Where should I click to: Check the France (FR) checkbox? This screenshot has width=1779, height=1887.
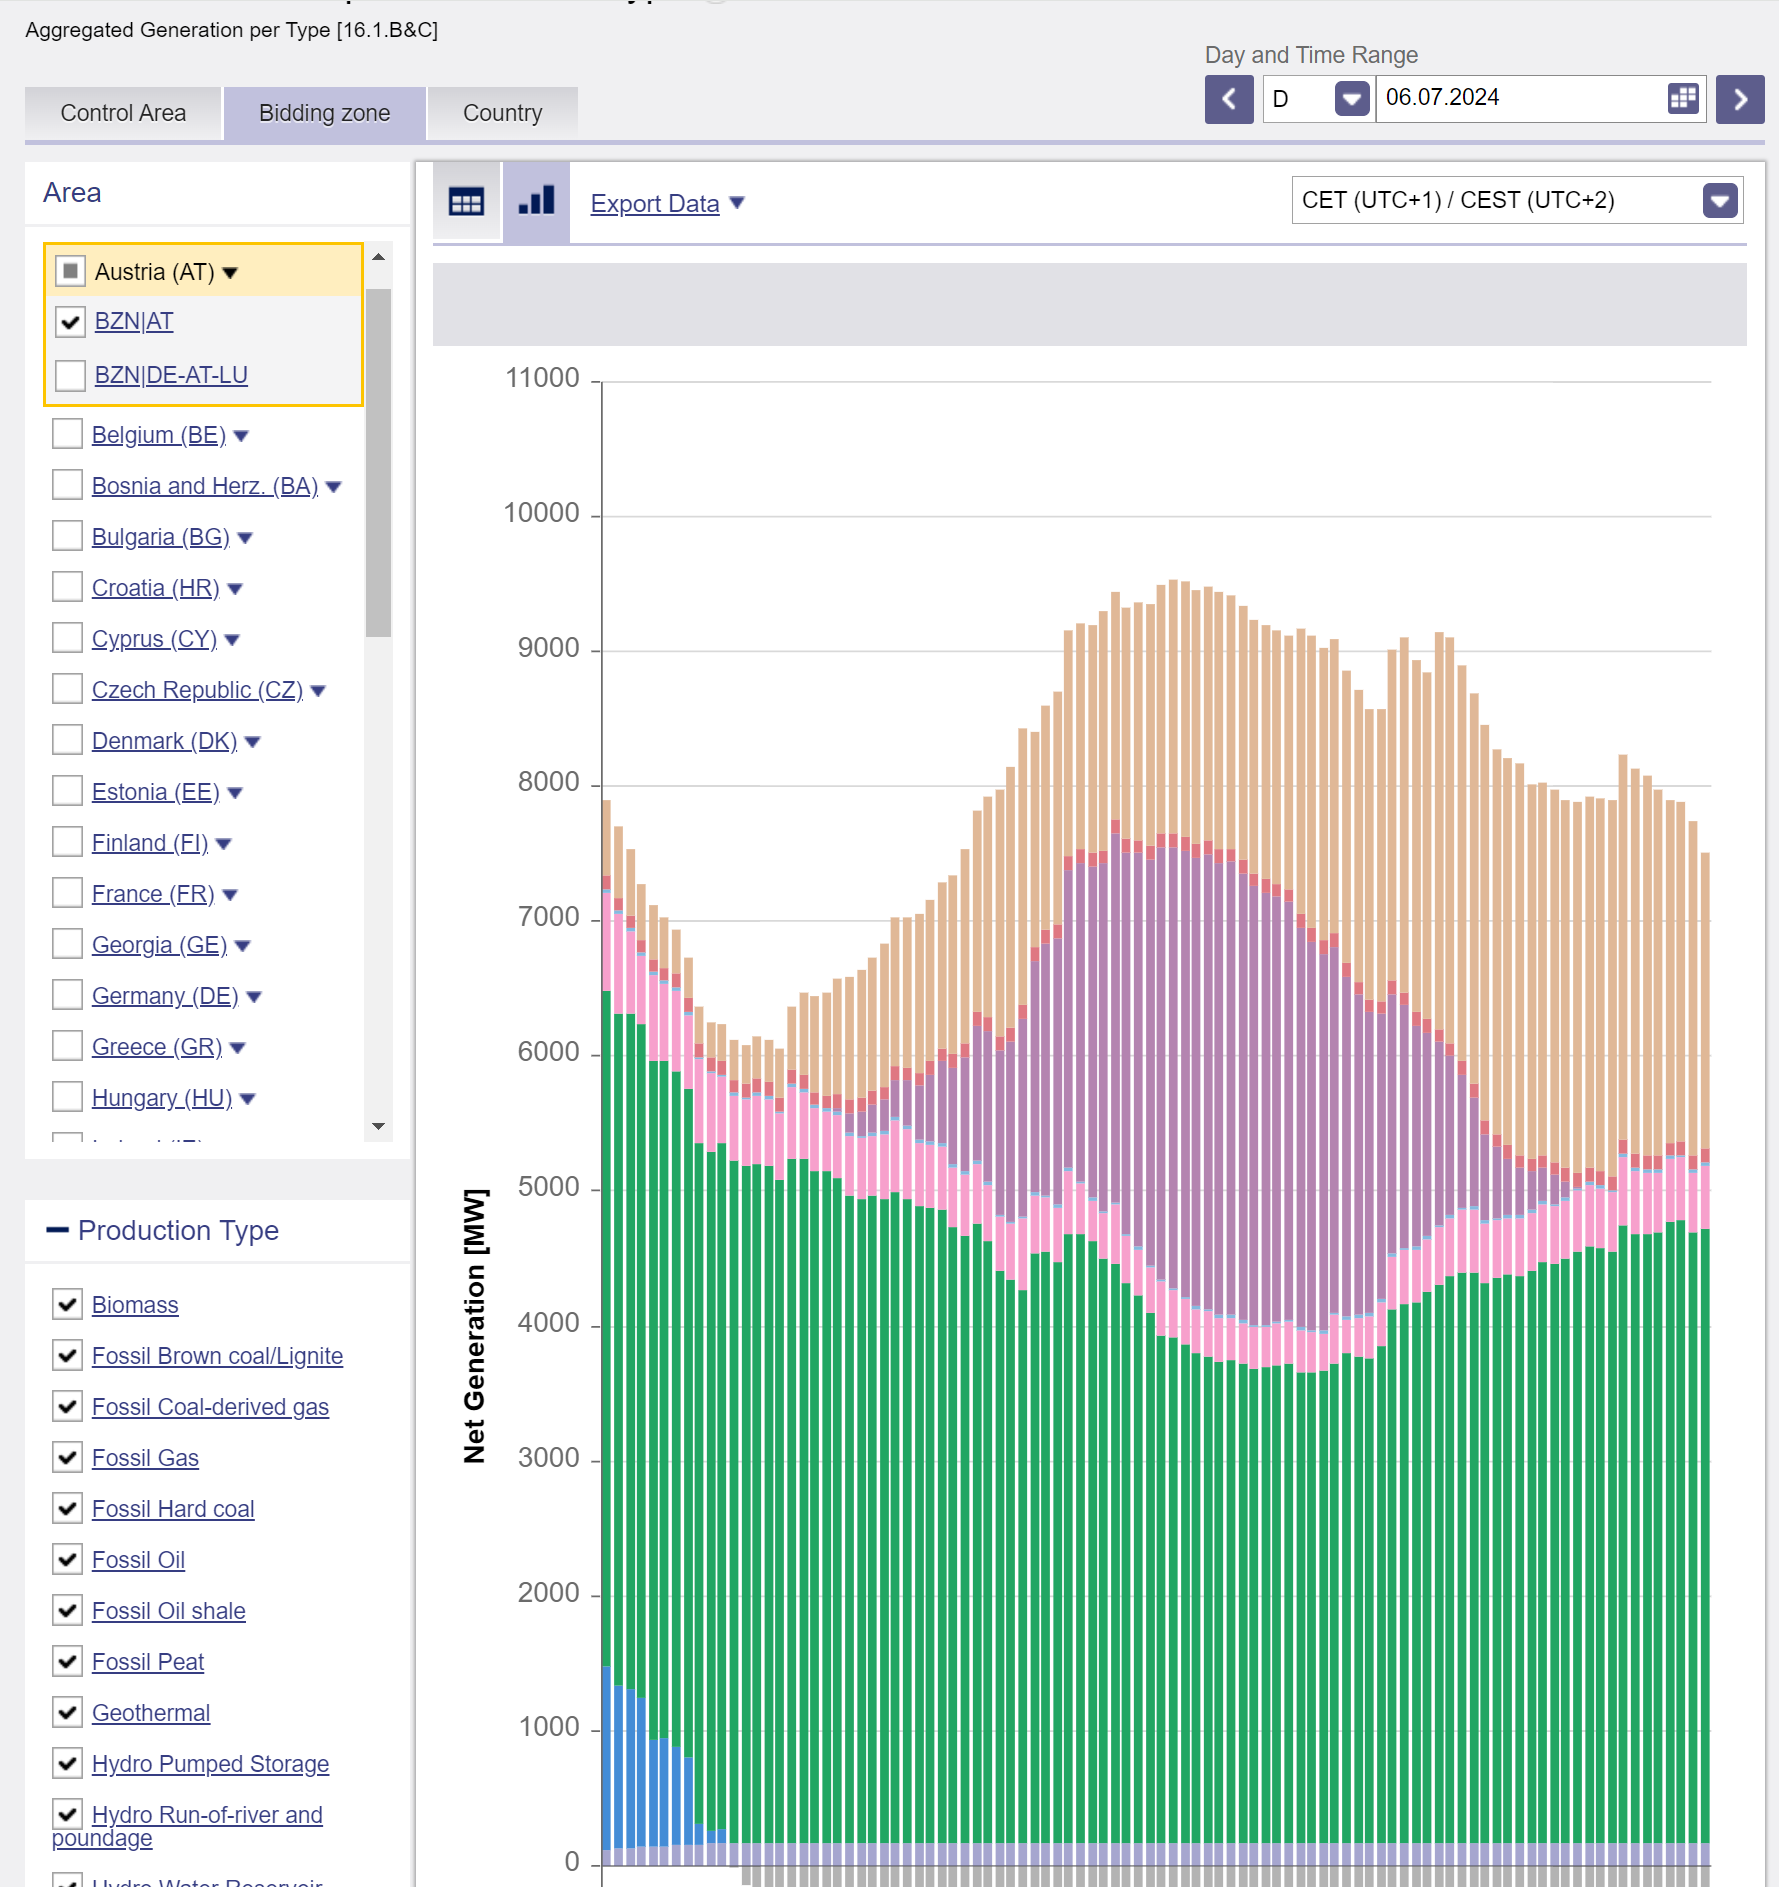tap(67, 893)
